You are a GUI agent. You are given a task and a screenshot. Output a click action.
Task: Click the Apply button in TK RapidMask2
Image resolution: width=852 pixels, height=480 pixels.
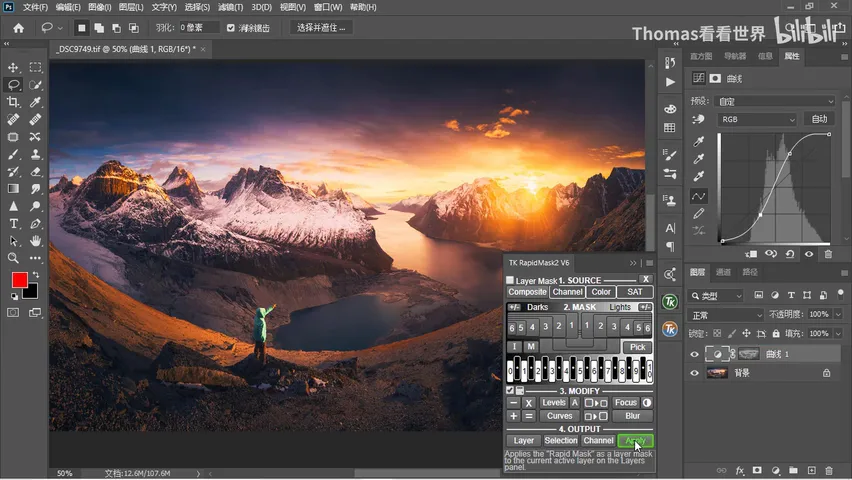(x=635, y=441)
